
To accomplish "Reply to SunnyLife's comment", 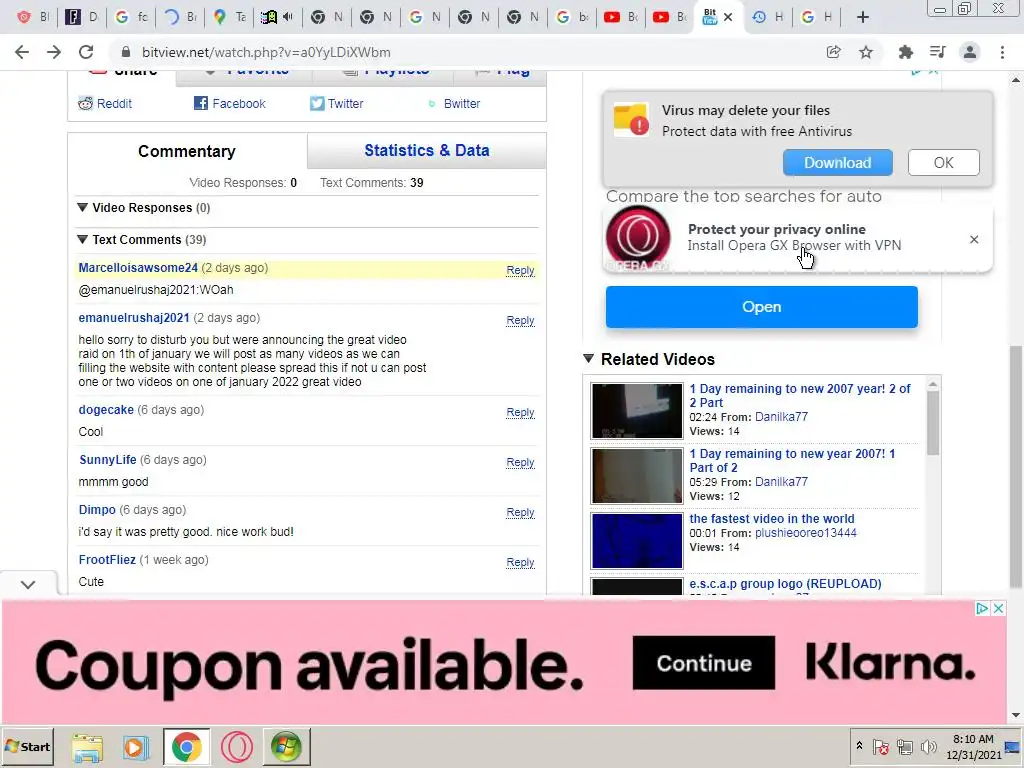I will (x=520, y=462).
